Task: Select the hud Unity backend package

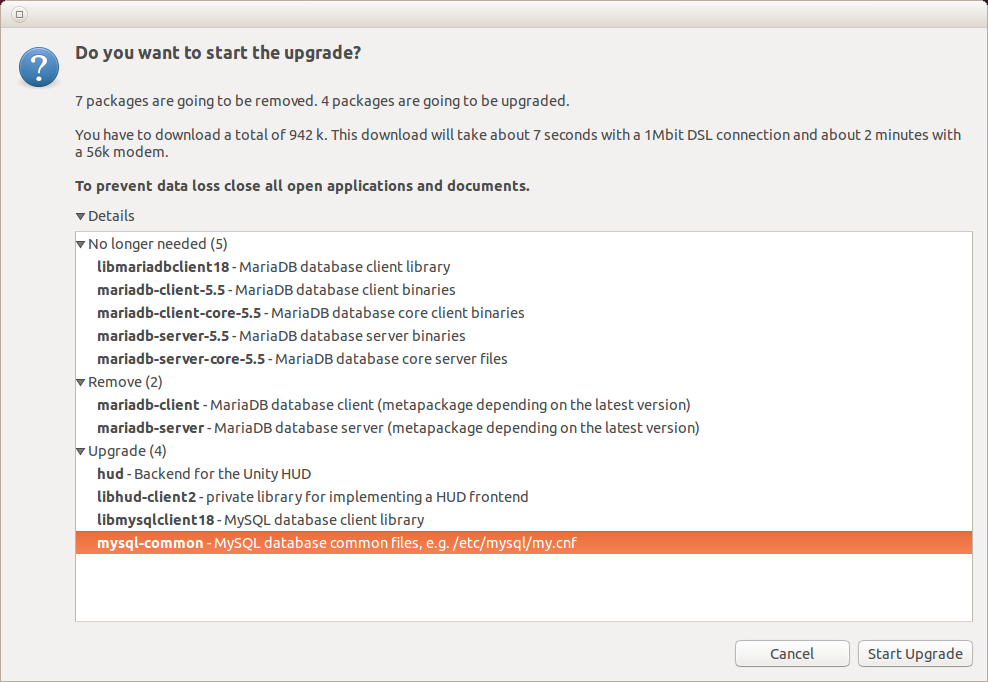Action: (197, 474)
